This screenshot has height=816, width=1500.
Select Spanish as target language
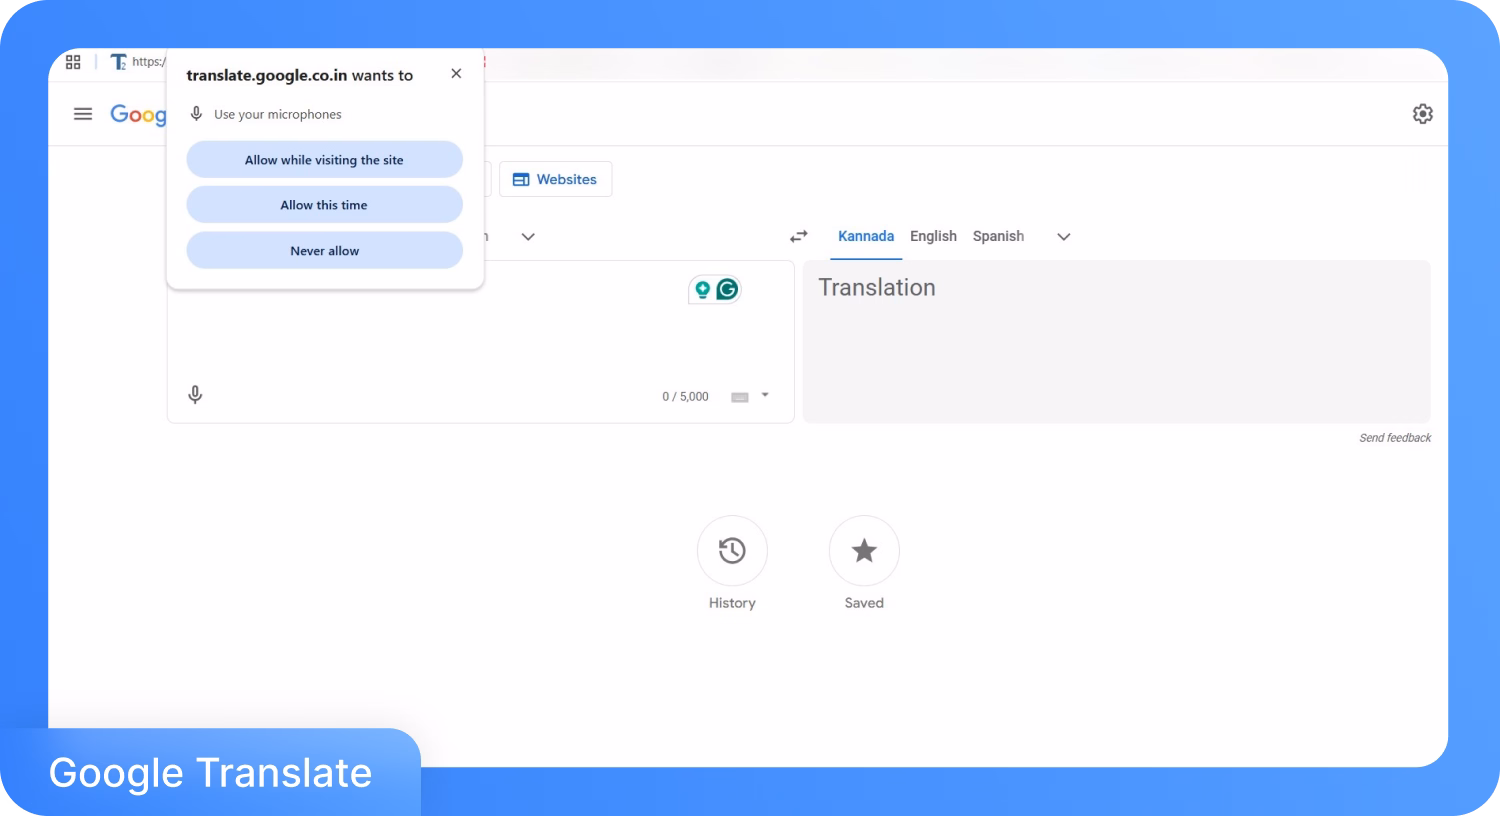click(998, 237)
